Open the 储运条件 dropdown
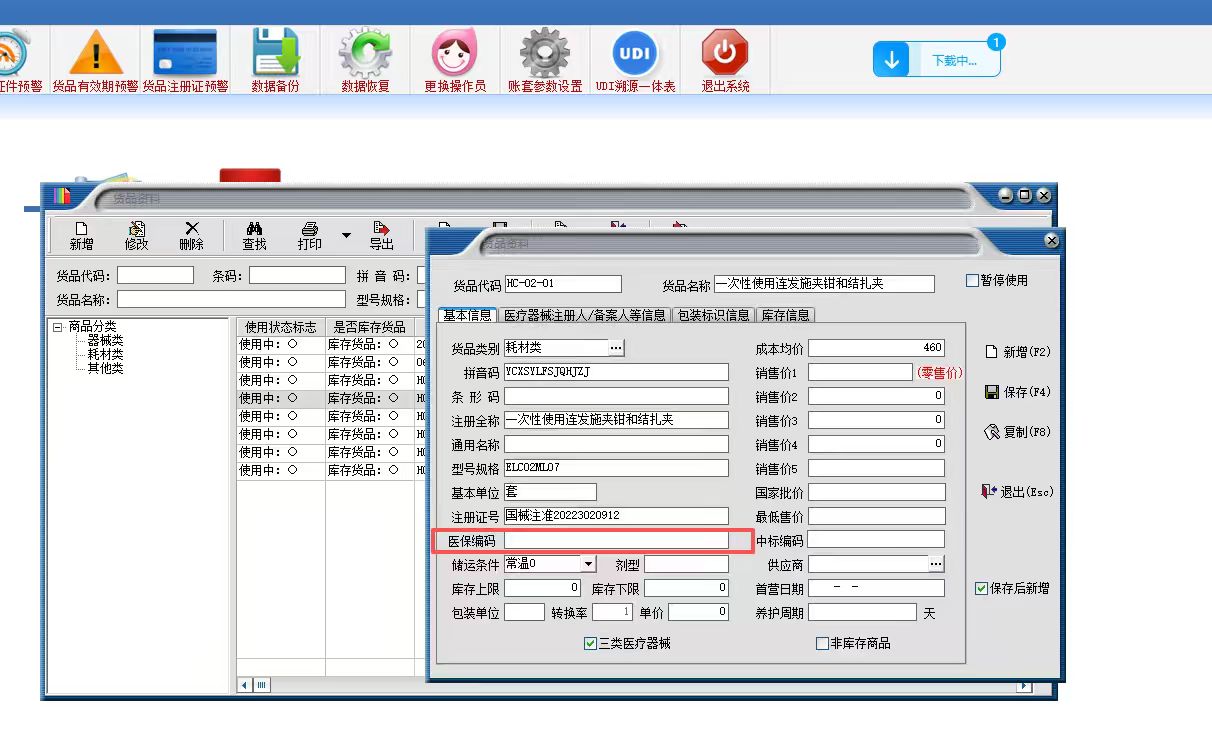The image size is (1212, 752). click(x=588, y=564)
